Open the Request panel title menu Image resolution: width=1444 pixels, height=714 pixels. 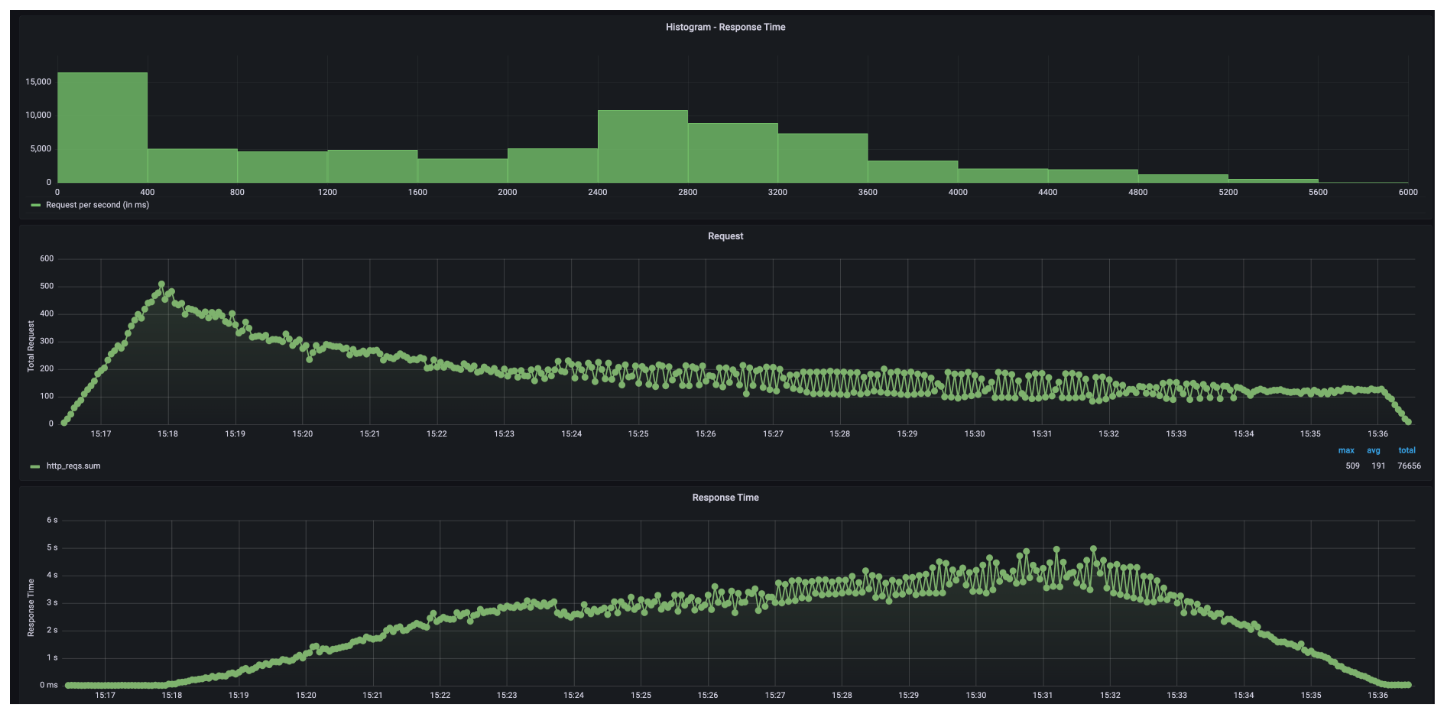coord(725,236)
